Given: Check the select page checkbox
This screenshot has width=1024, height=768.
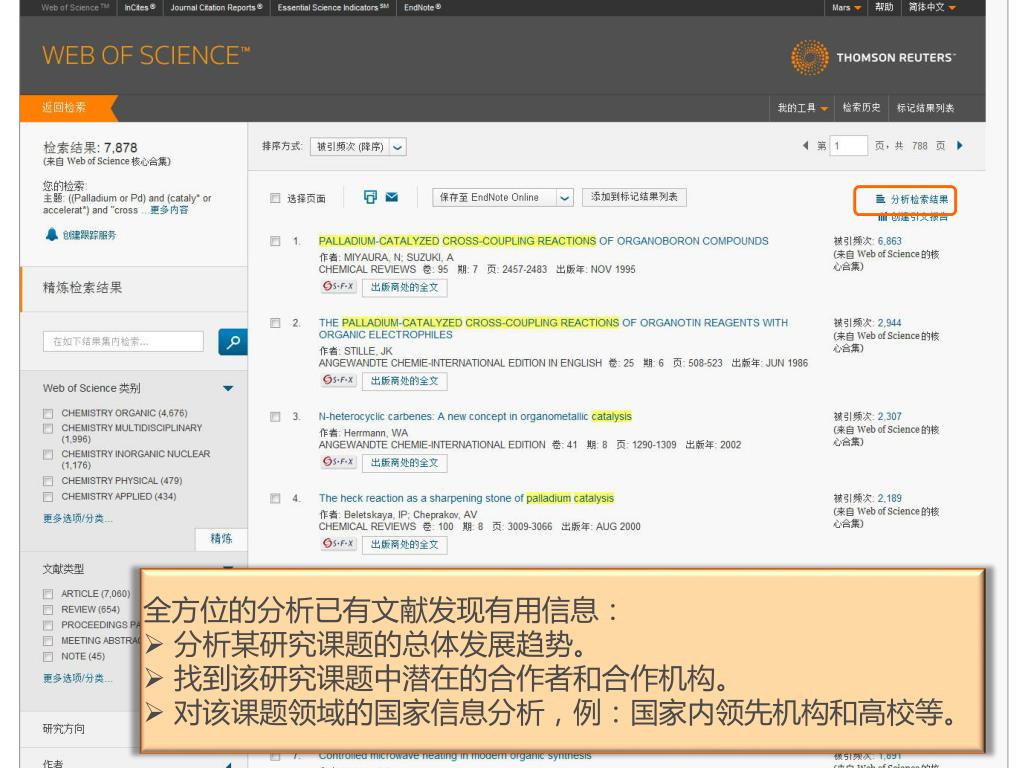Looking at the screenshot, I should click(275, 198).
